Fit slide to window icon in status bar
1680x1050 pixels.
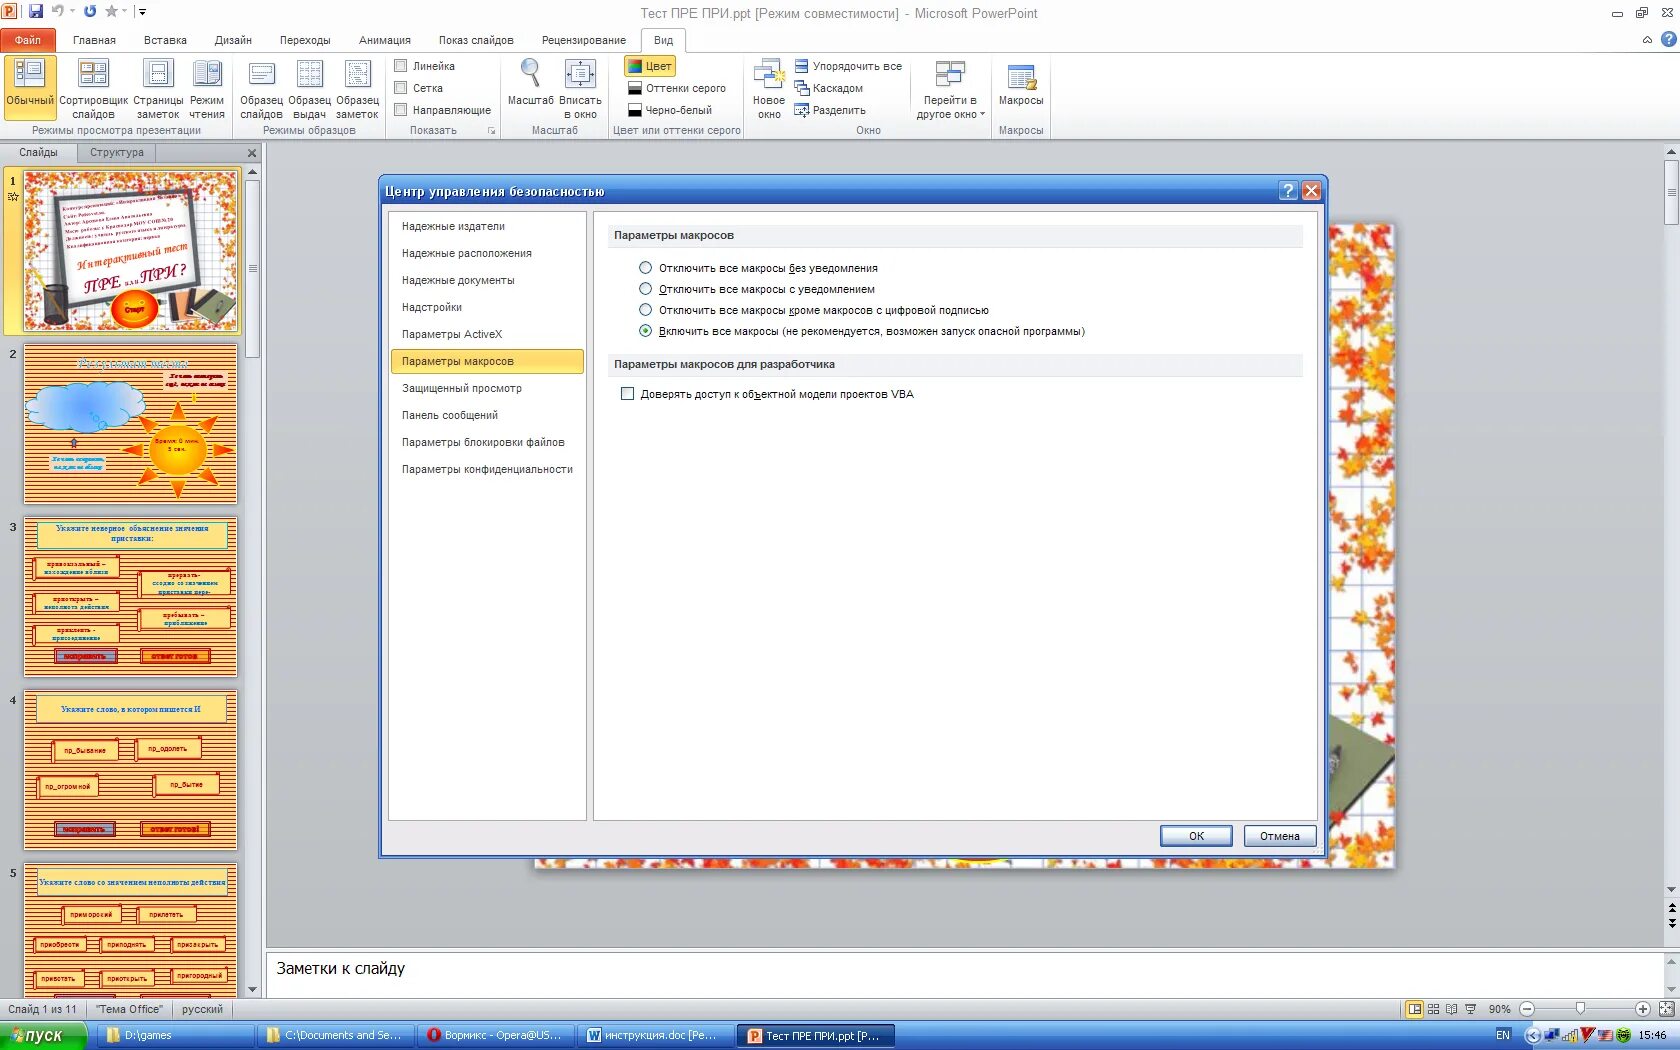pos(1666,1009)
